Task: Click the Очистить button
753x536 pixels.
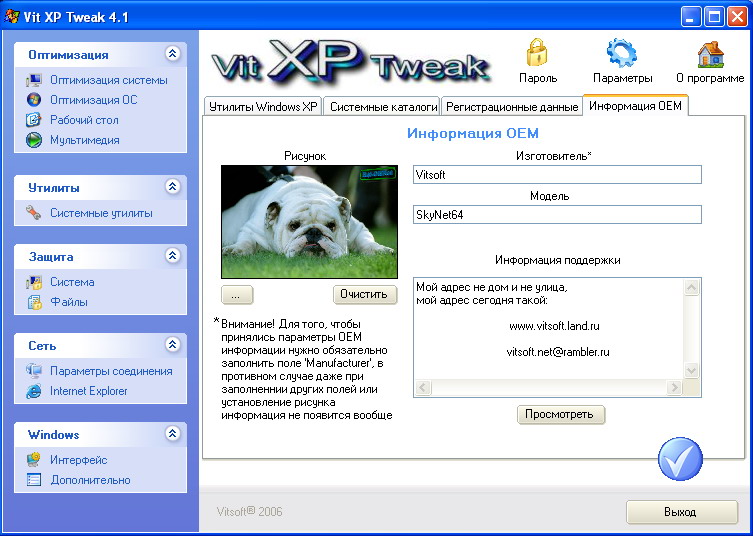Action: coord(365,295)
